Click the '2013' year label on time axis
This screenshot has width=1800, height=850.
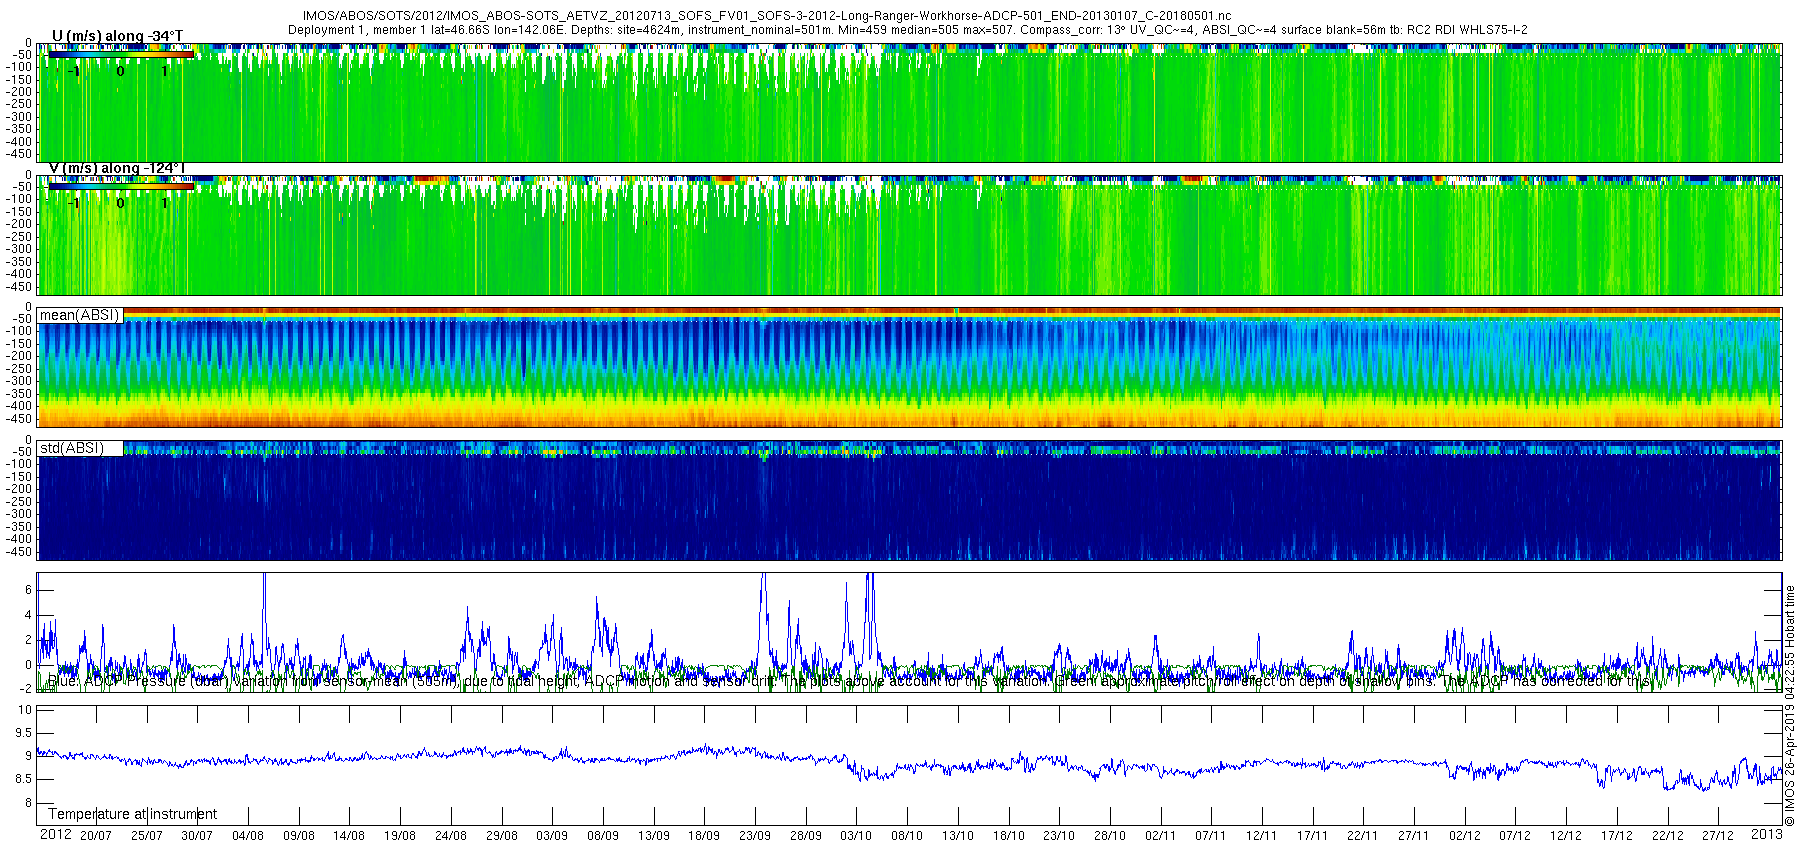[x=1766, y=834]
